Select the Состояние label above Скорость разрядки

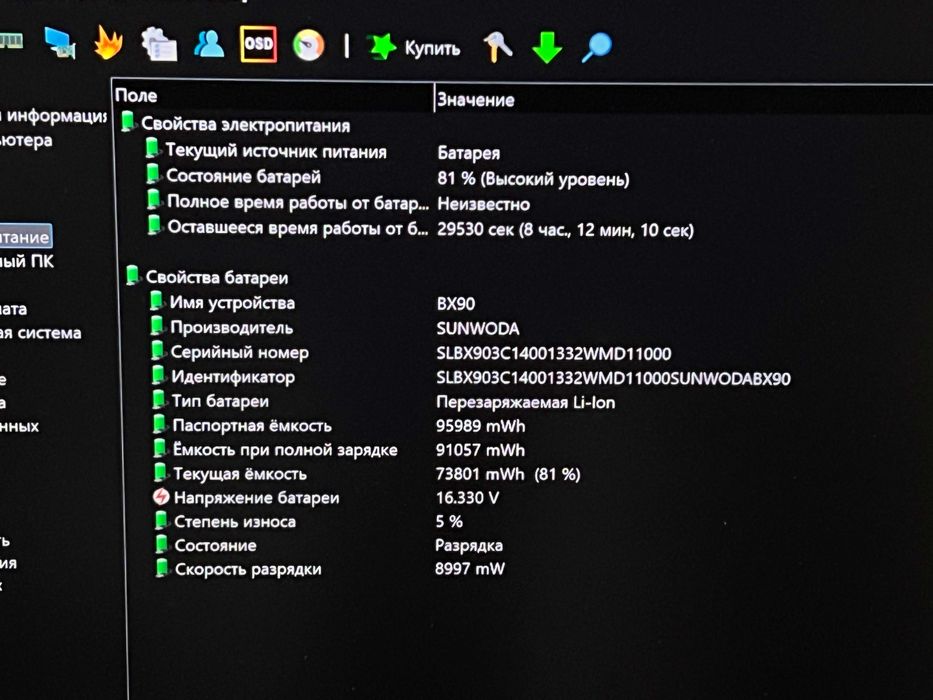pos(215,545)
